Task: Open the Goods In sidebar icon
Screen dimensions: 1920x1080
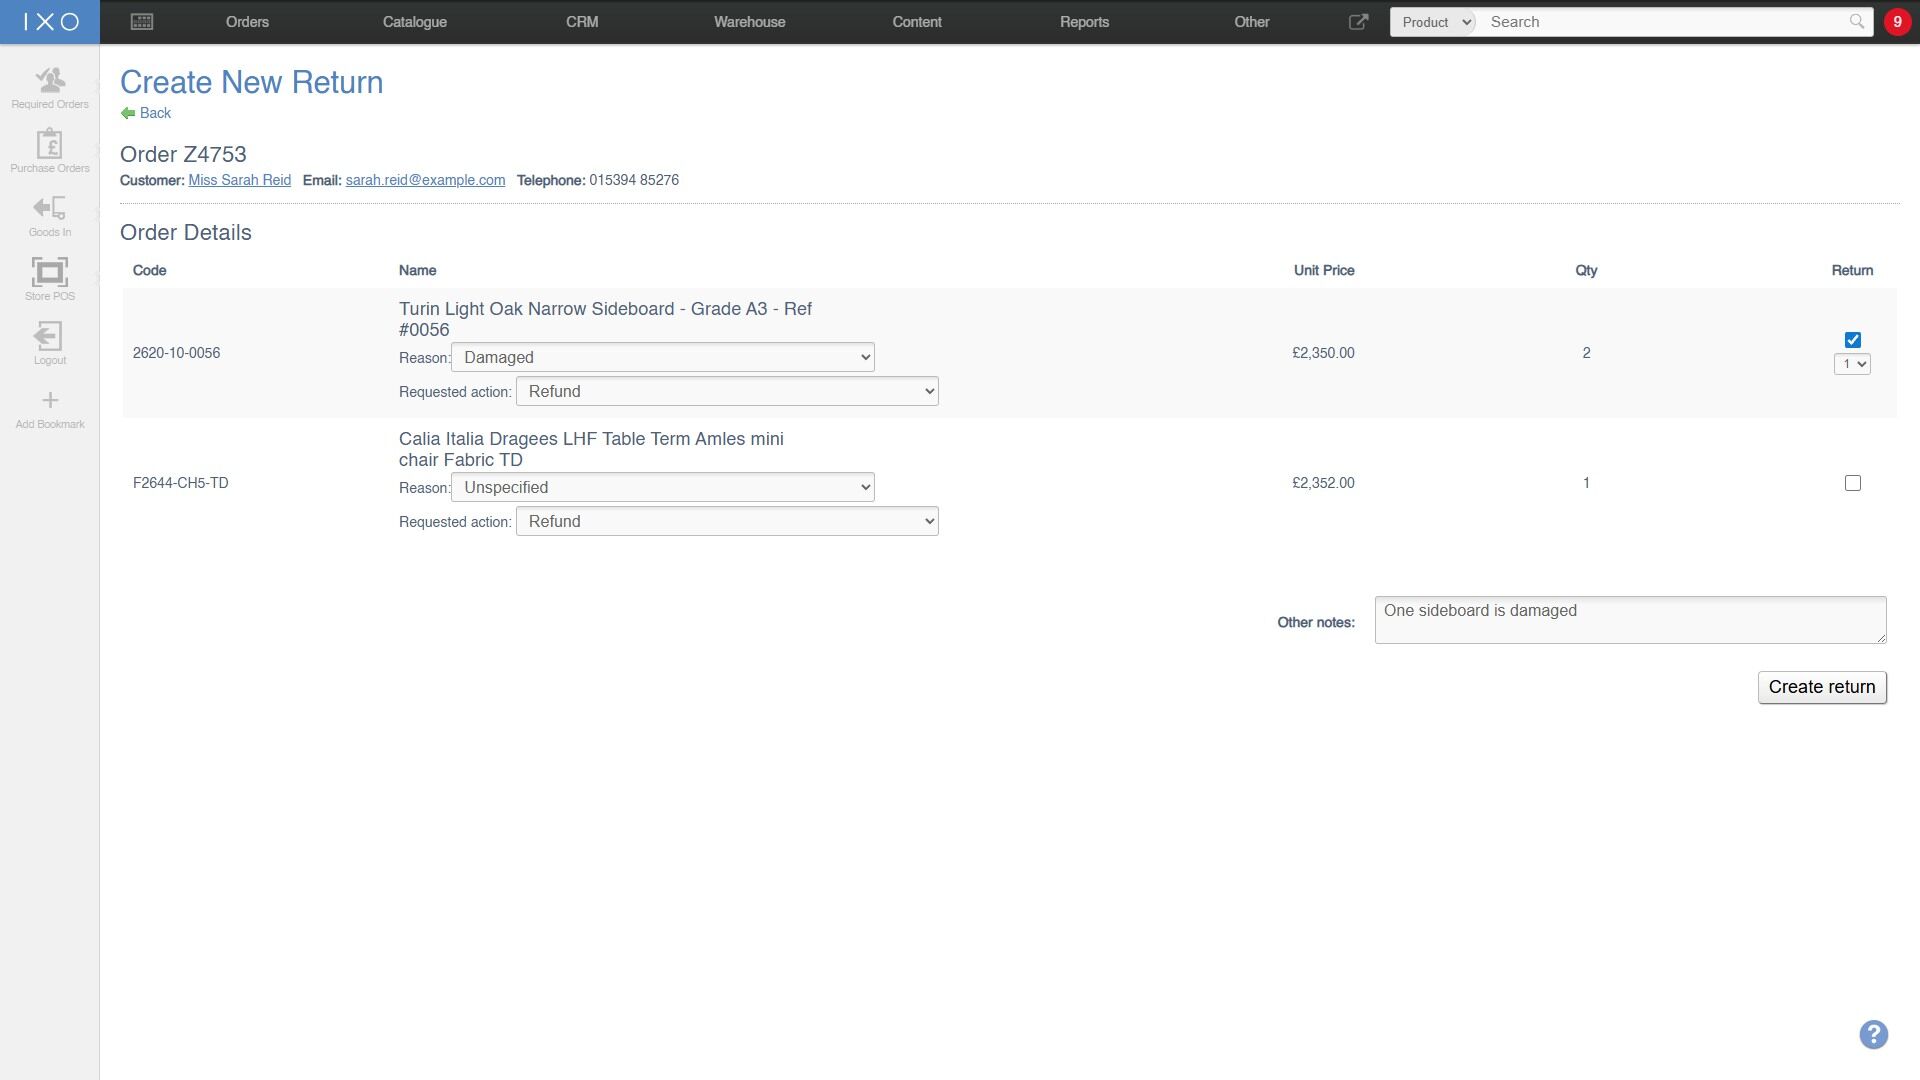Action: (50, 208)
